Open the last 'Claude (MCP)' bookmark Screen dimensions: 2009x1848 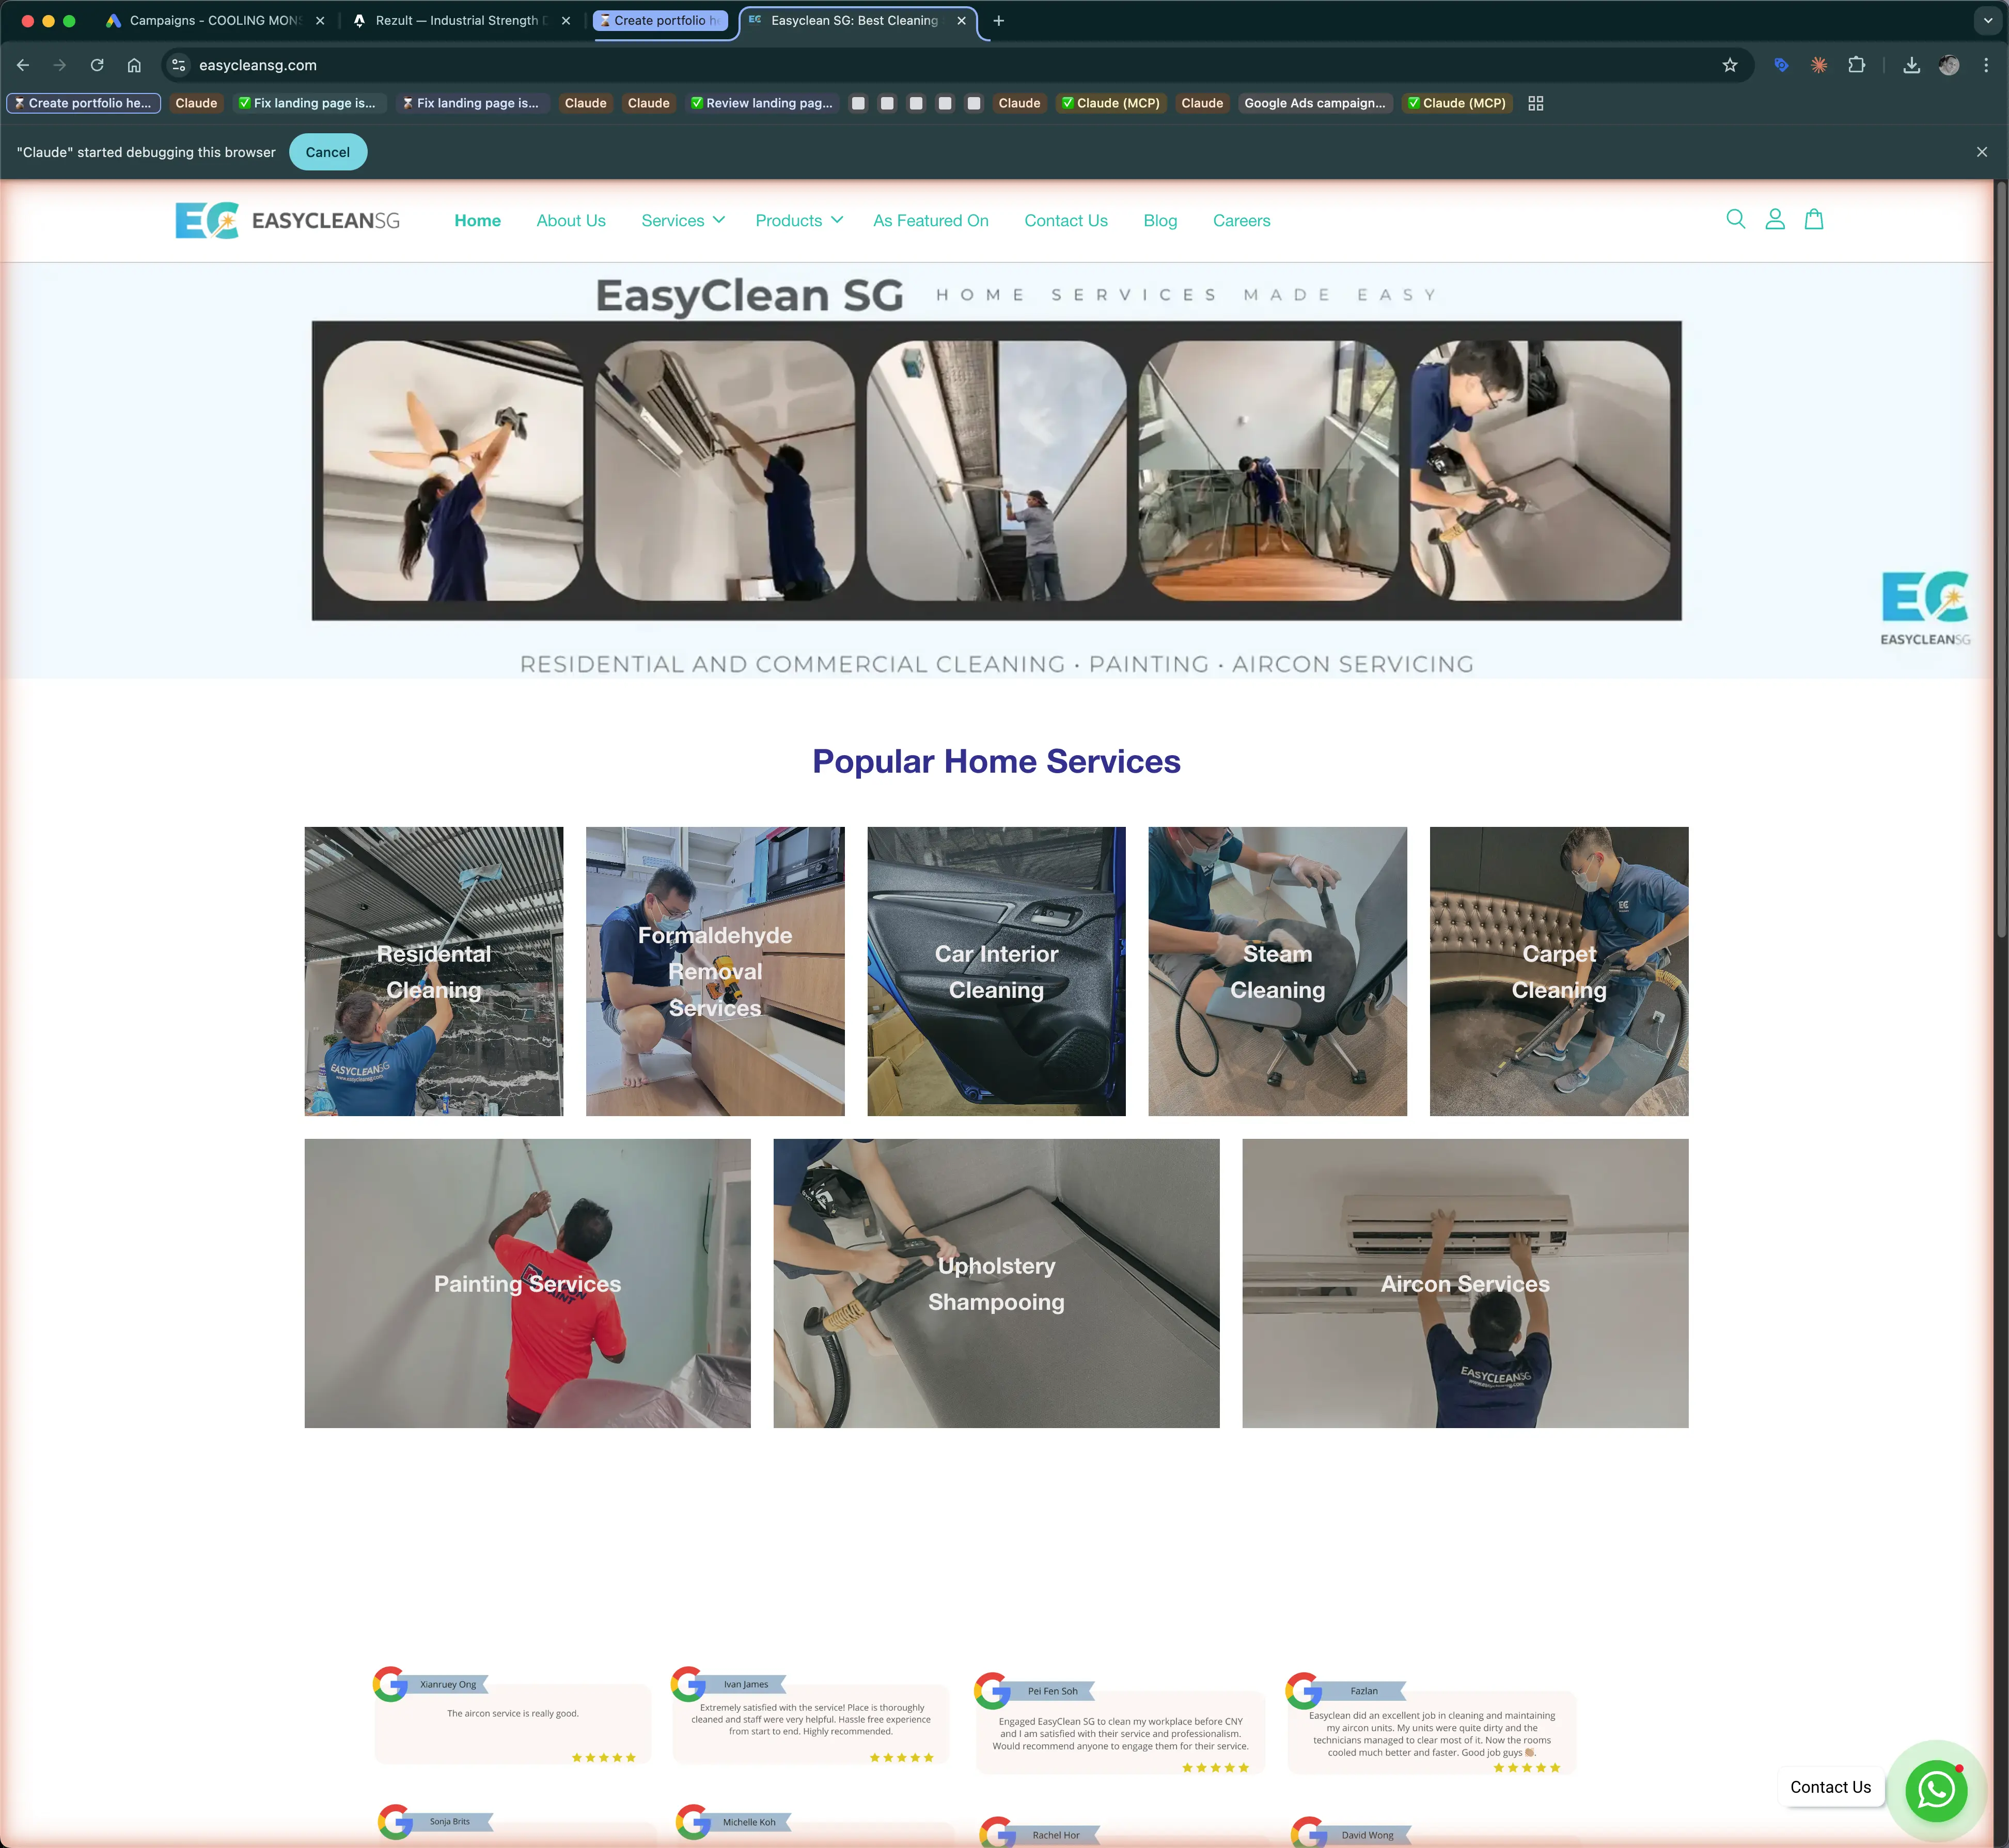(1457, 103)
